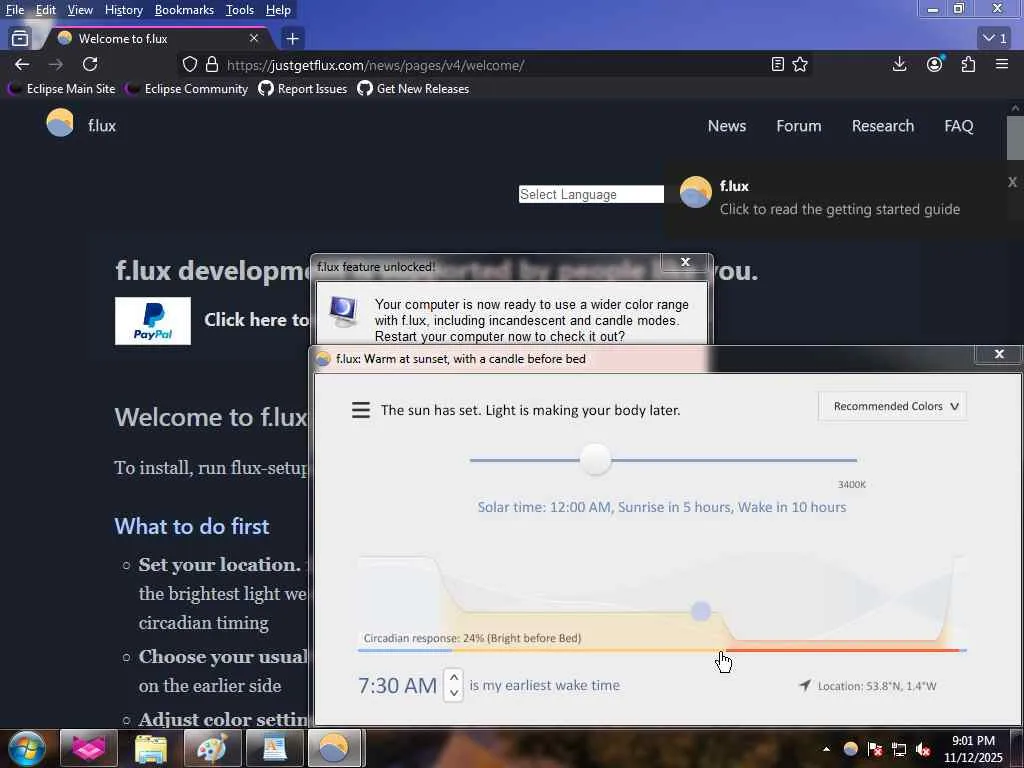Viewport: 1024px width, 768px height.
Task: Click the current time dot on graph
Action: point(701,611)
